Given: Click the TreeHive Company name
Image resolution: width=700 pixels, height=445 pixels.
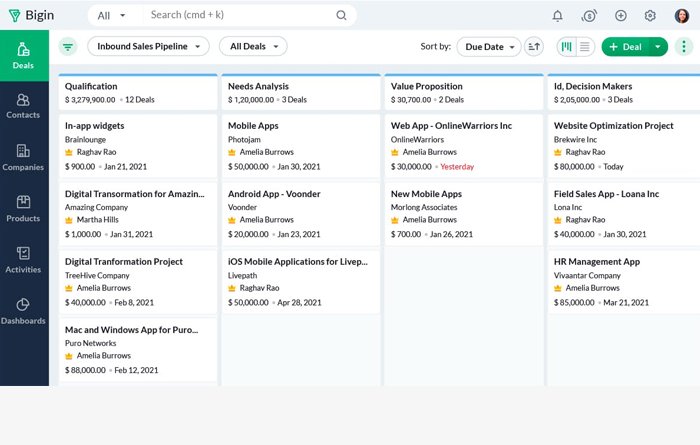Looking at the screenshot, I should pos(98,276).
